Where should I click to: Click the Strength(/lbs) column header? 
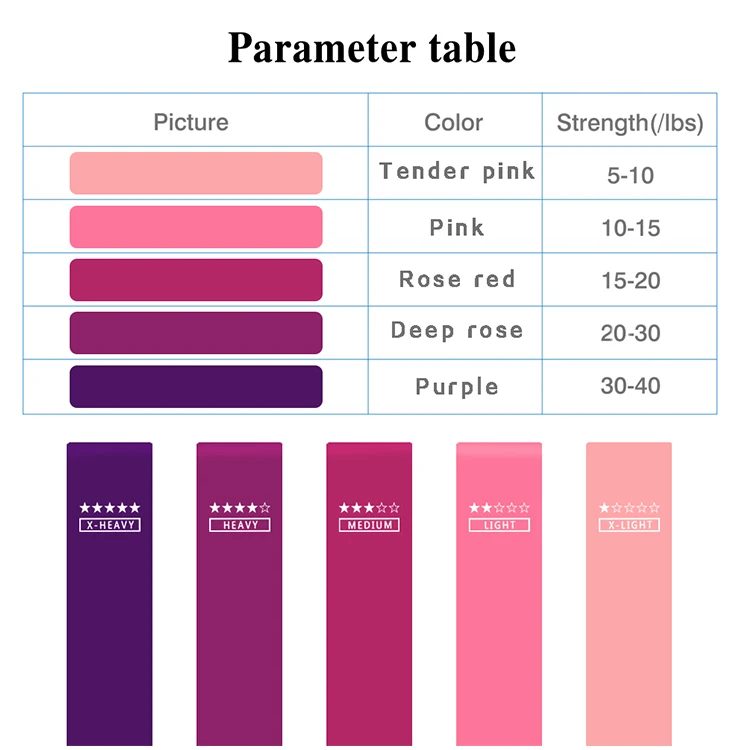pos(630,123)
